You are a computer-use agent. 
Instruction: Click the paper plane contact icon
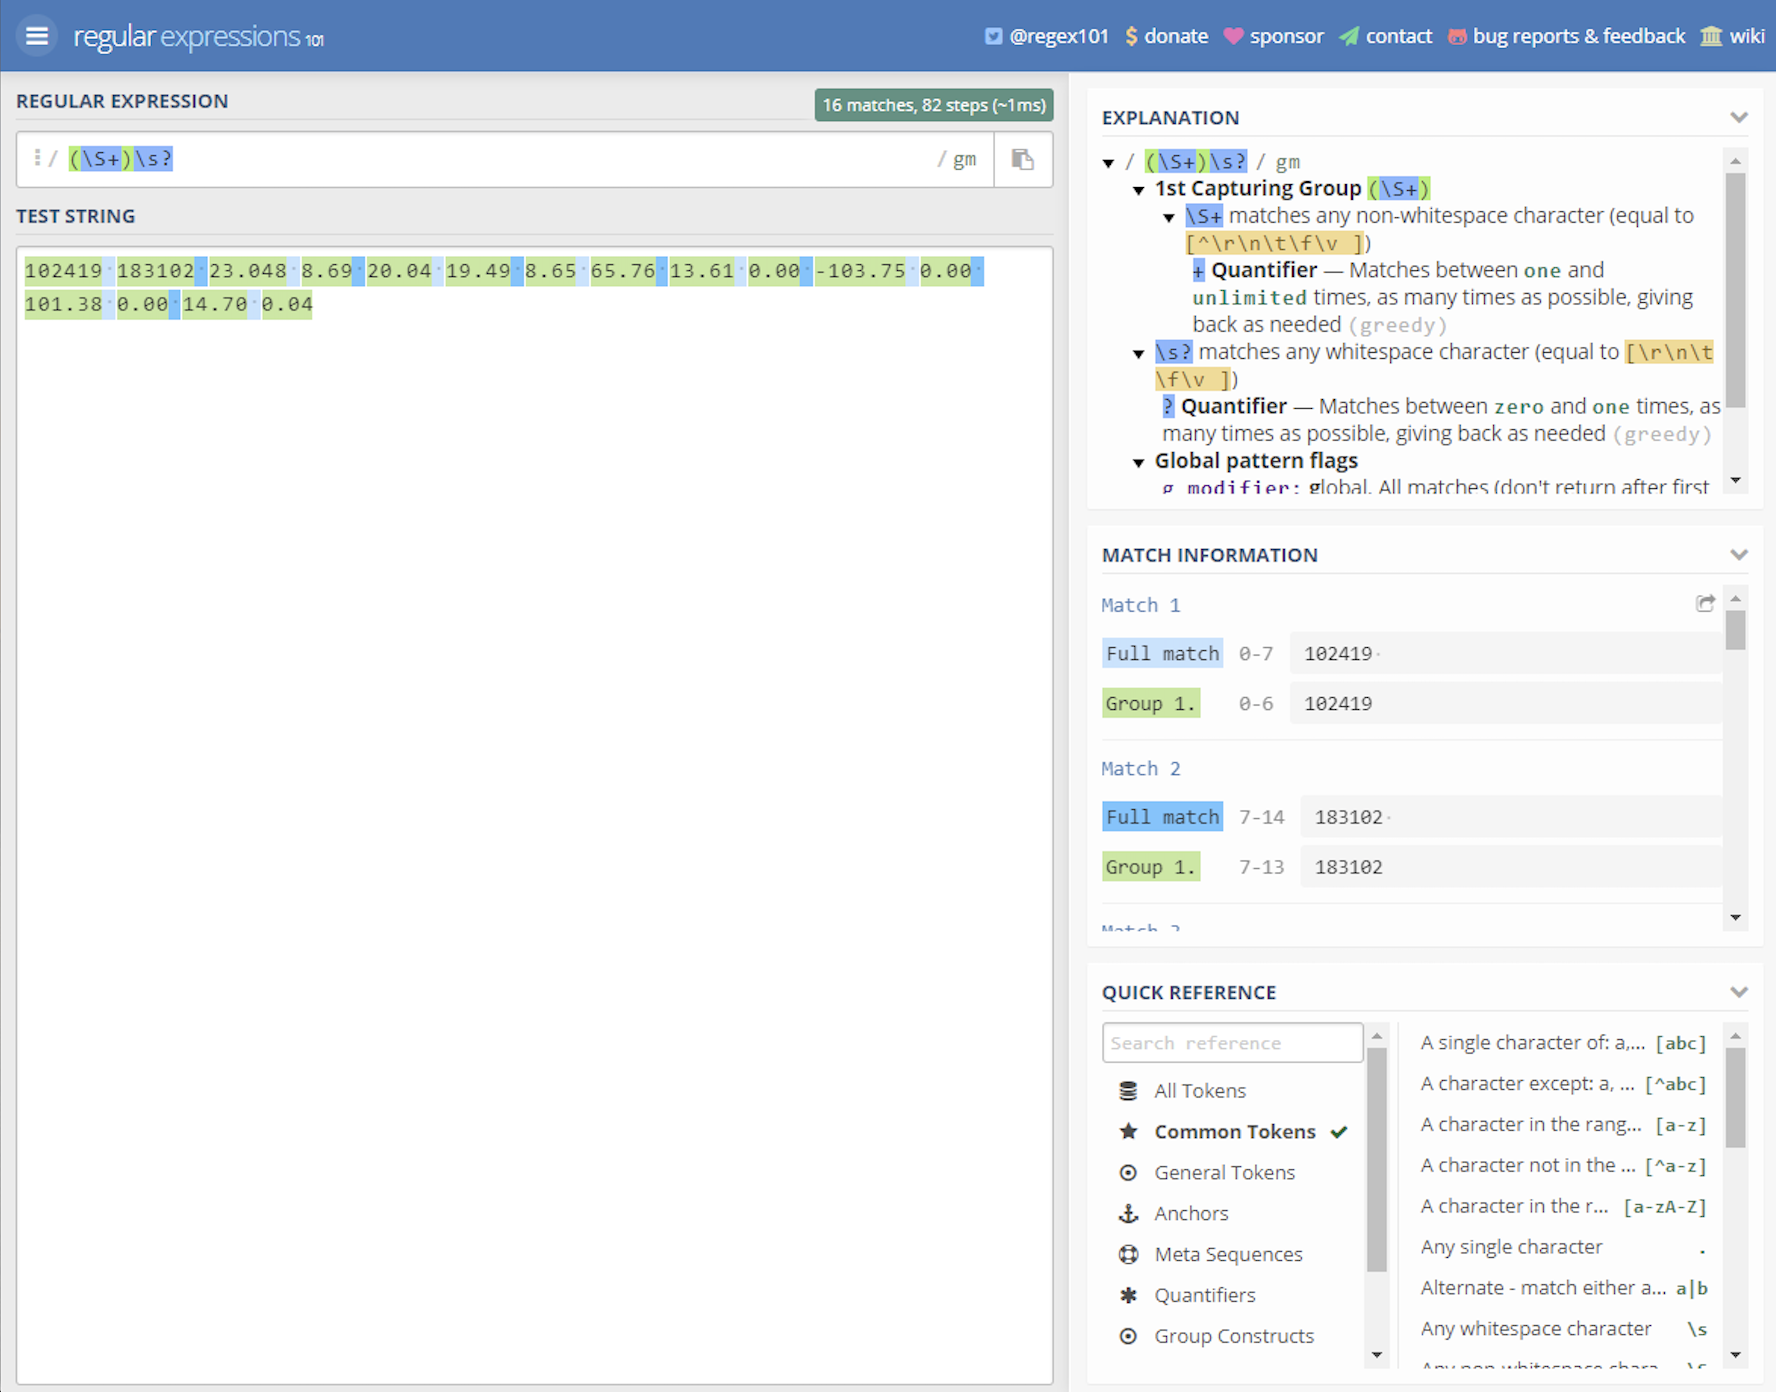pos(1349,36)
